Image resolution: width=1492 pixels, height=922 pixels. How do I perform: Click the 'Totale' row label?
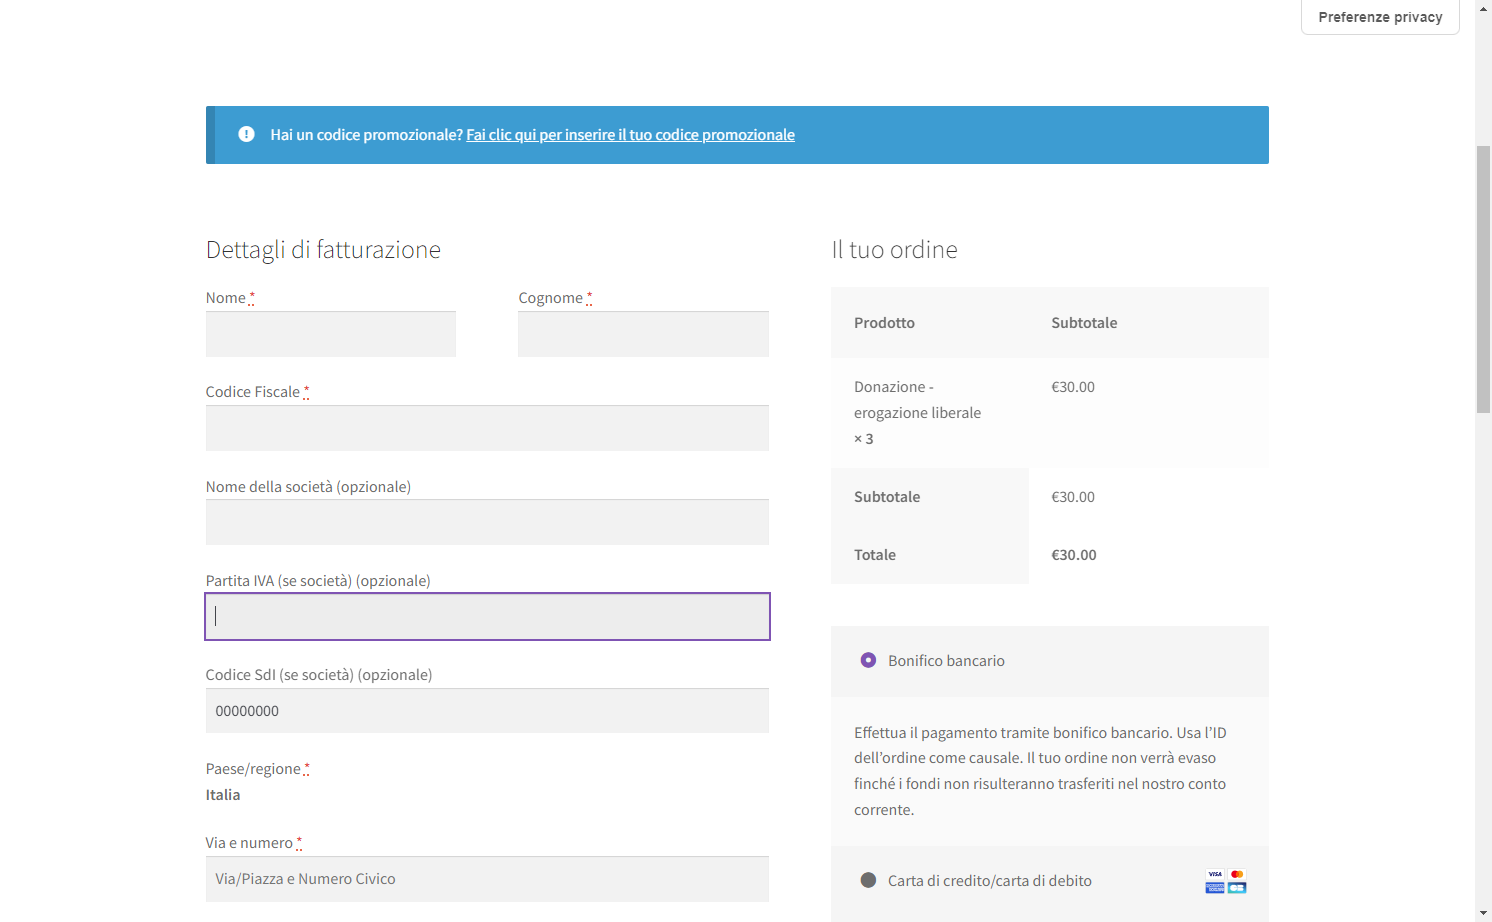875,555
